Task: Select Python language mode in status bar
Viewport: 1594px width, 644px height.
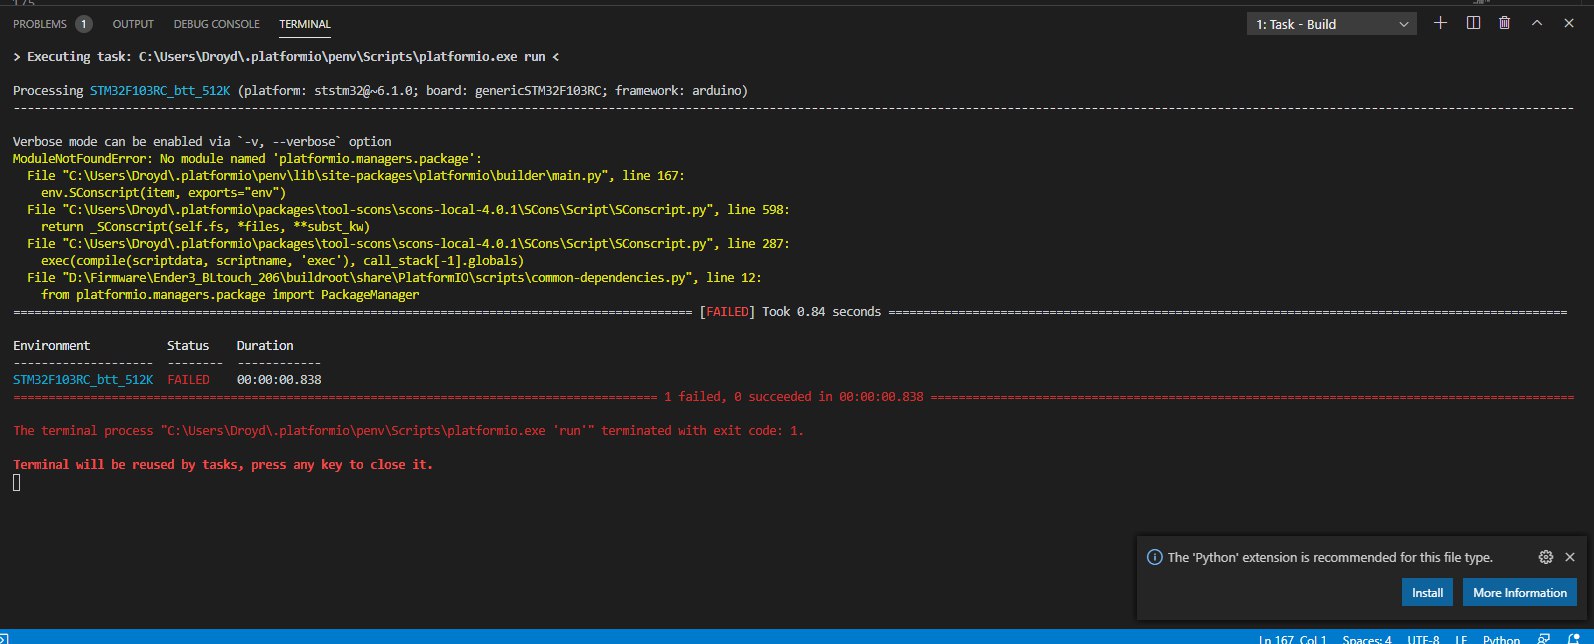Action: coord(1501,638)
